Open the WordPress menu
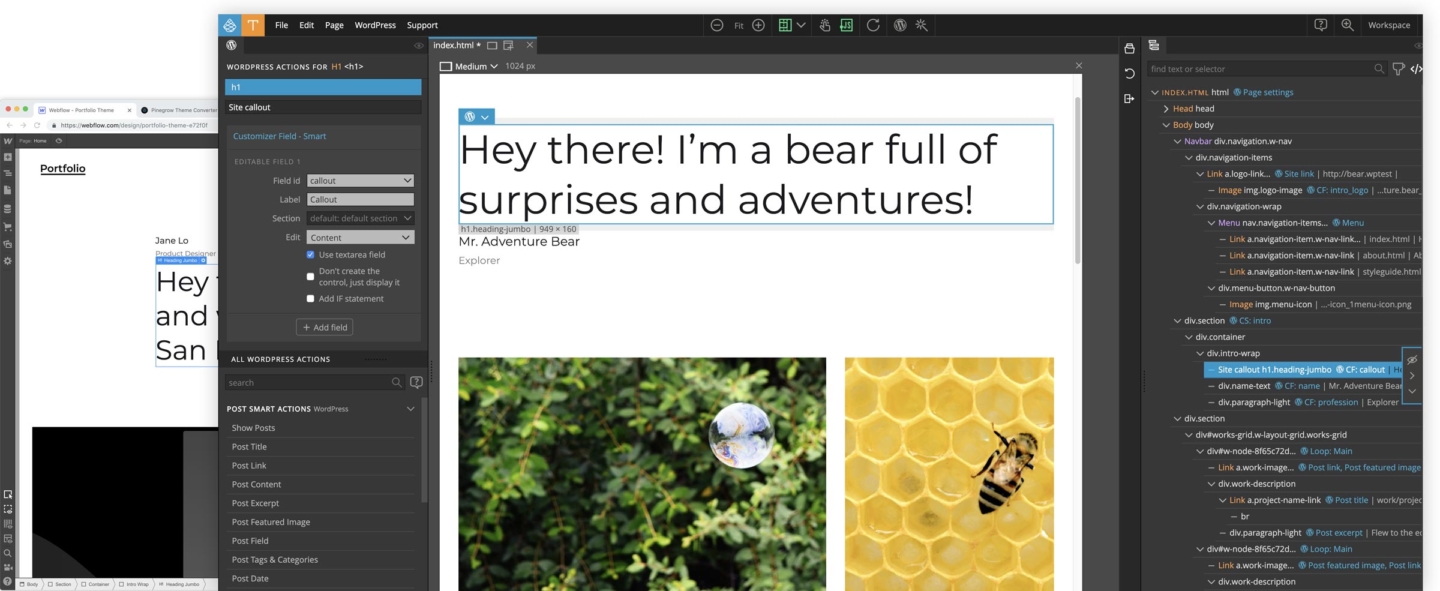Screen dimensions: 1440x591 tap(375, 25)
